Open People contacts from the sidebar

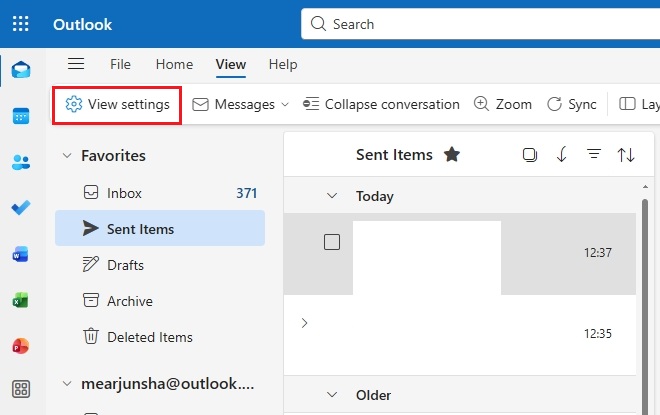[21, 162]
